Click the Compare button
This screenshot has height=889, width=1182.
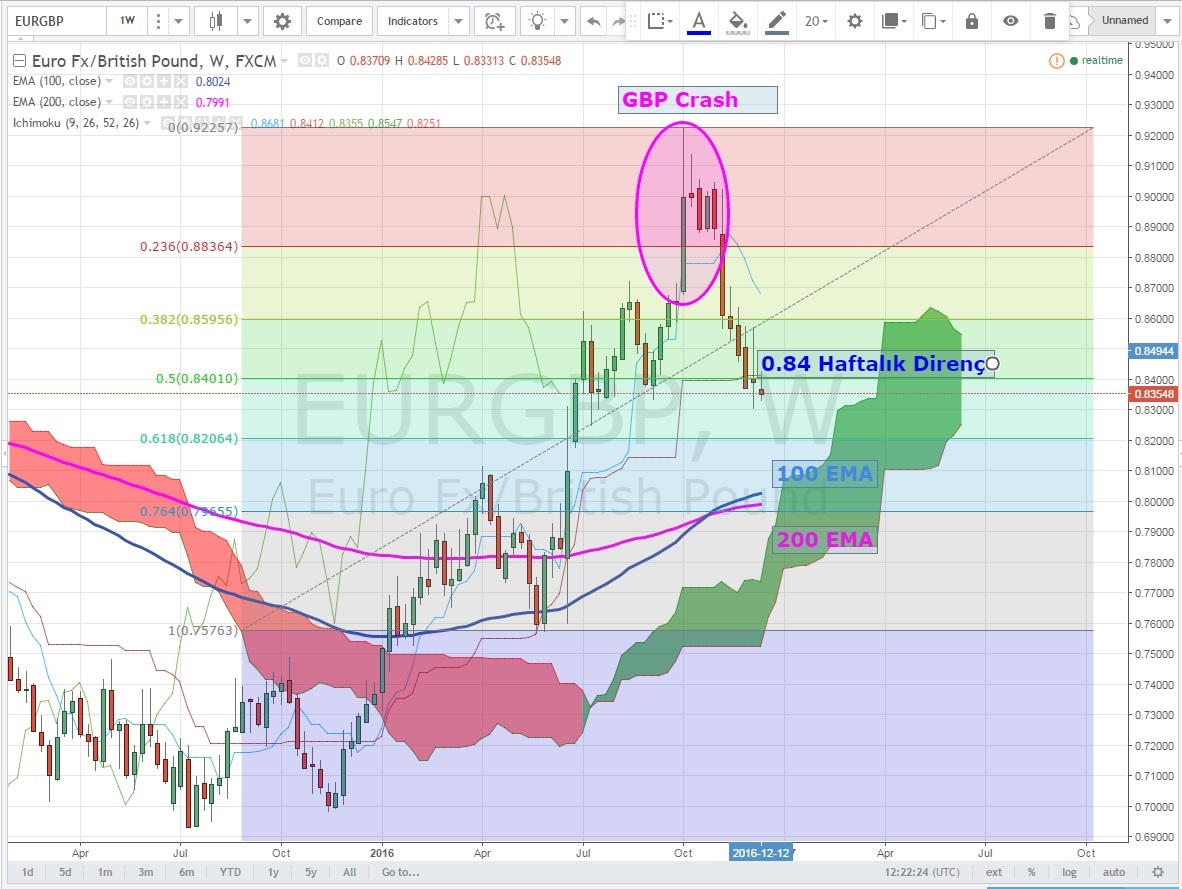click(339, 21)
